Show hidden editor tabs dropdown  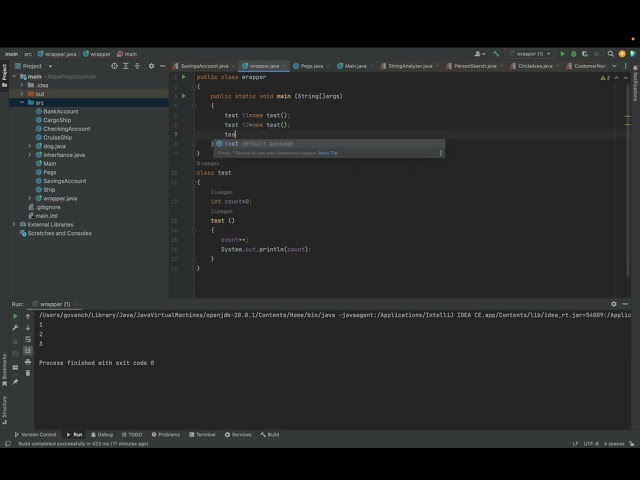[x=615, y=66]
